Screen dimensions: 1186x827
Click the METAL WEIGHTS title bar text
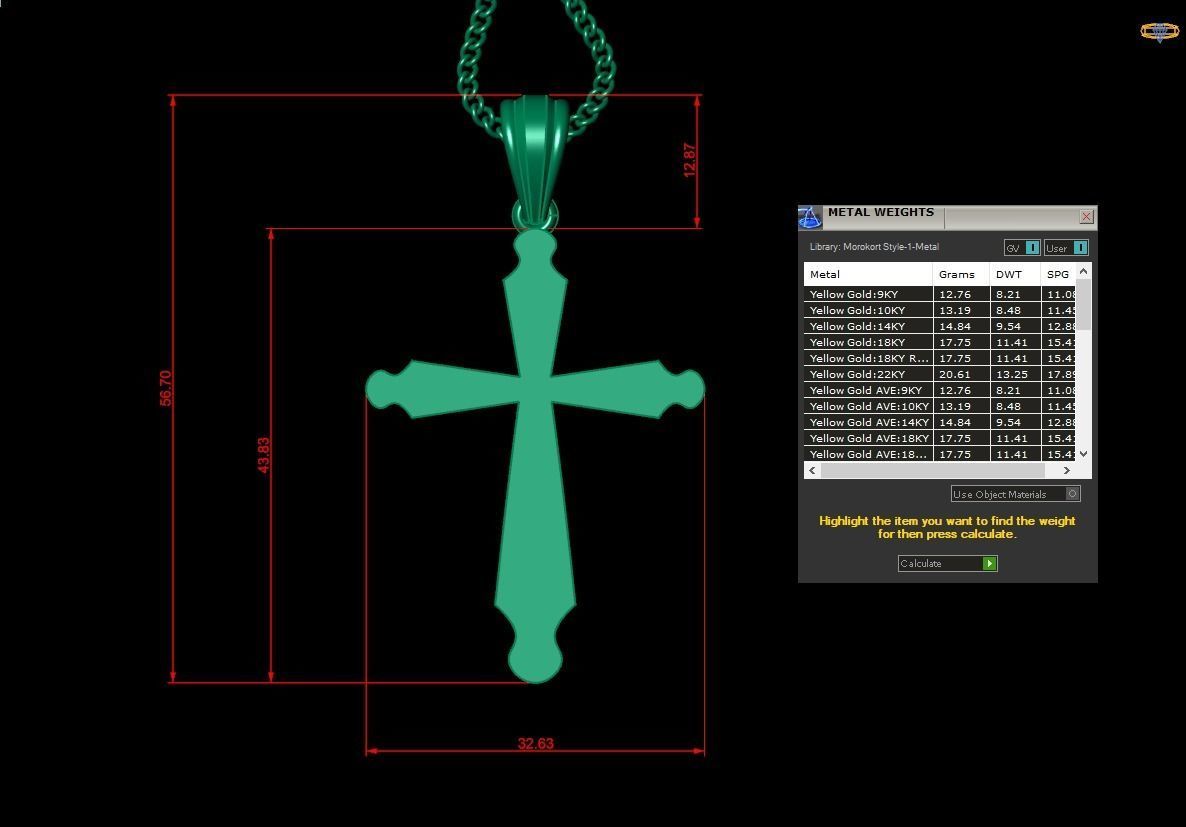(x=880, y=212)
